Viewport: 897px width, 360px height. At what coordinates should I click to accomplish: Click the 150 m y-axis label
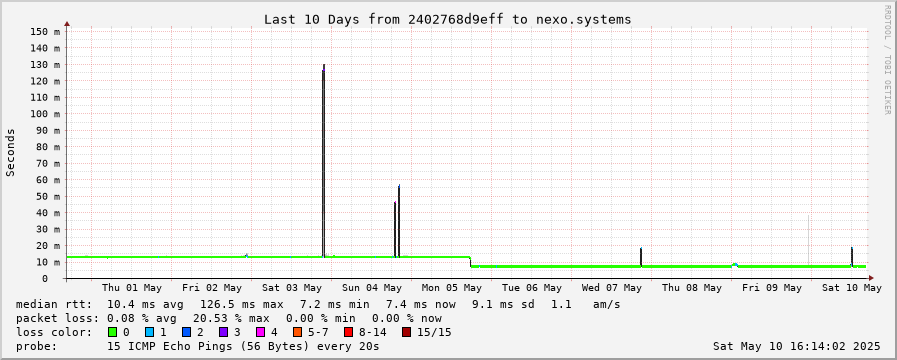click(44, 31)
